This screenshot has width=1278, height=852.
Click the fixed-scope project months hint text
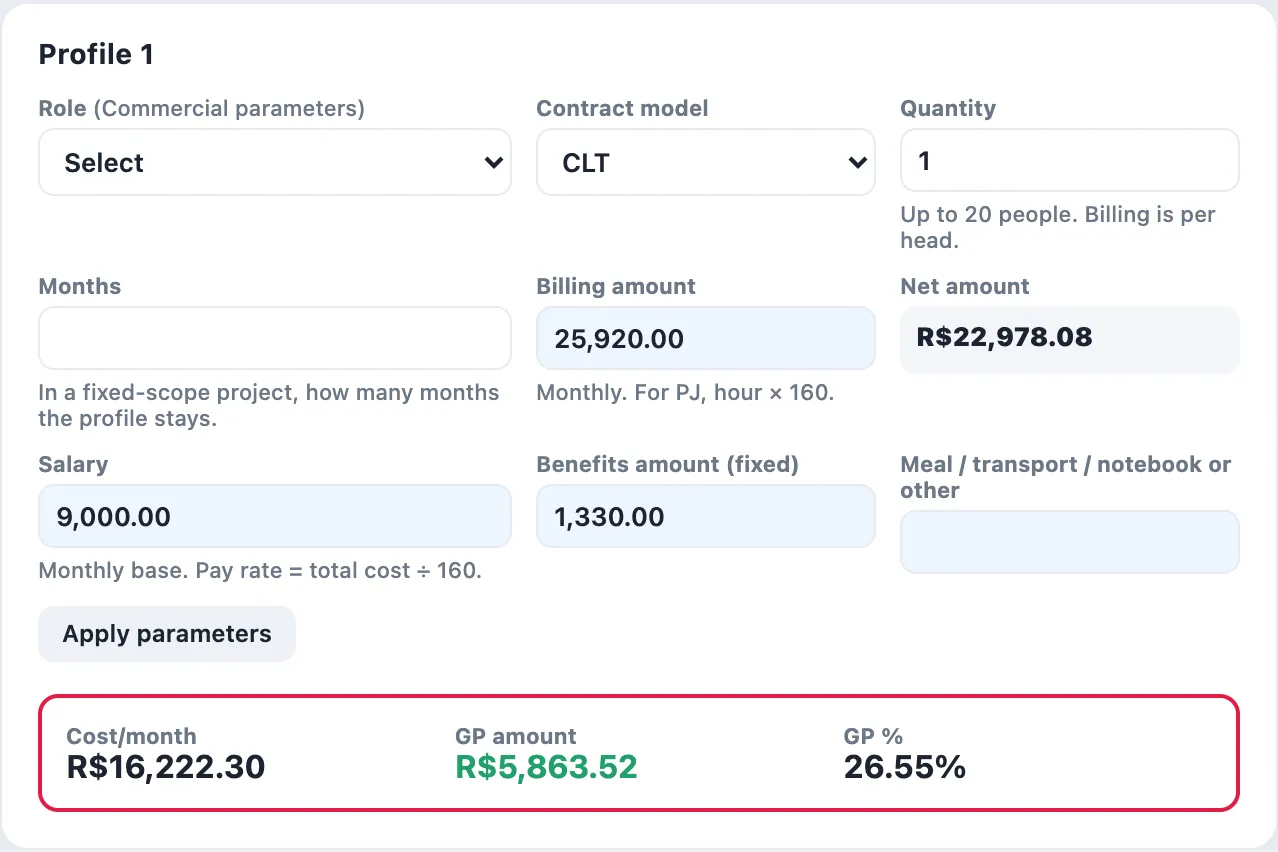[269, 405]
